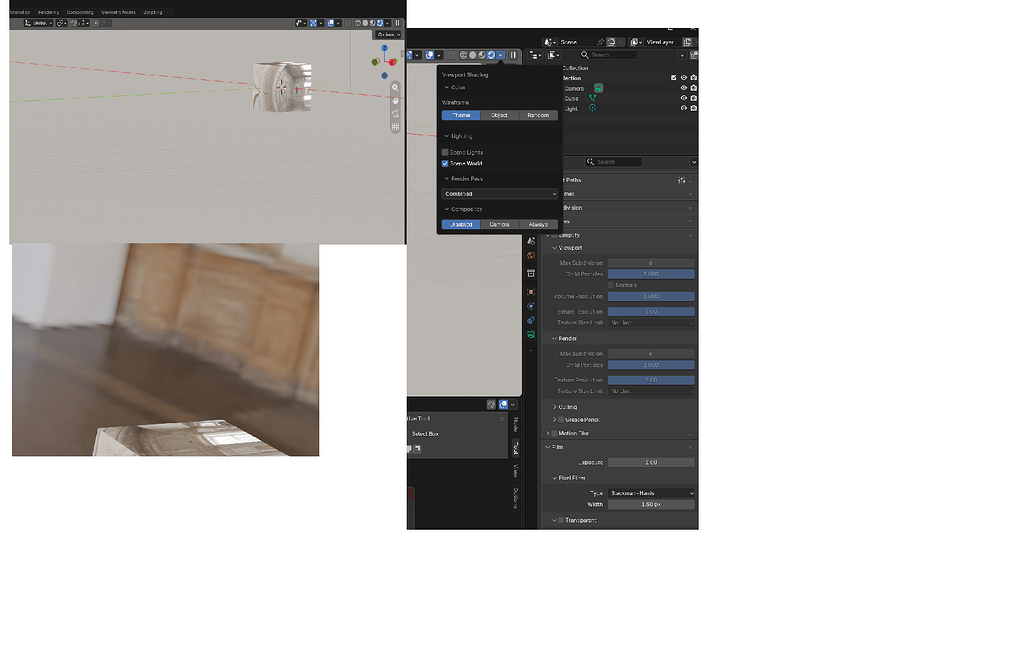Select solid shading icon beside the shading popover
The height and width of the screenshot is (659, 1024).
tap(472, 56)
